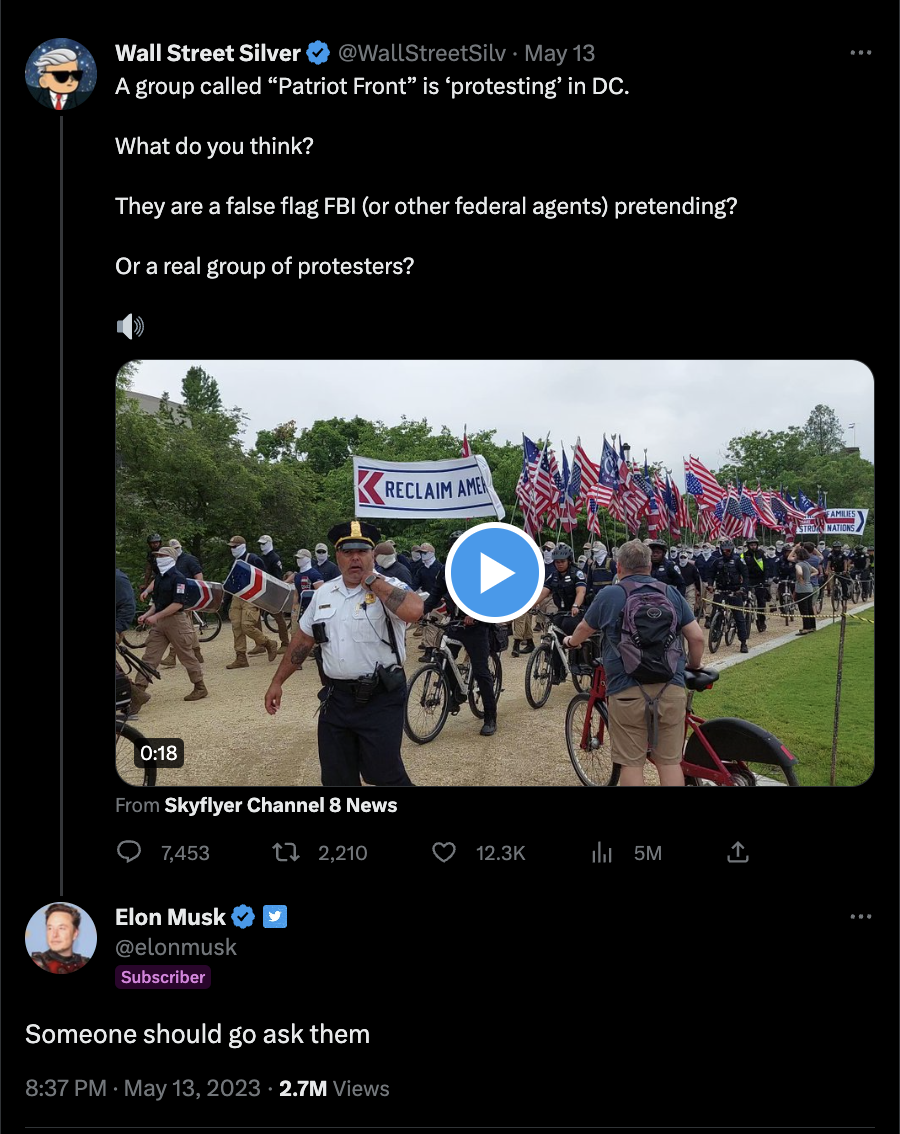Like the Wall Street Silver tweet

444,852
